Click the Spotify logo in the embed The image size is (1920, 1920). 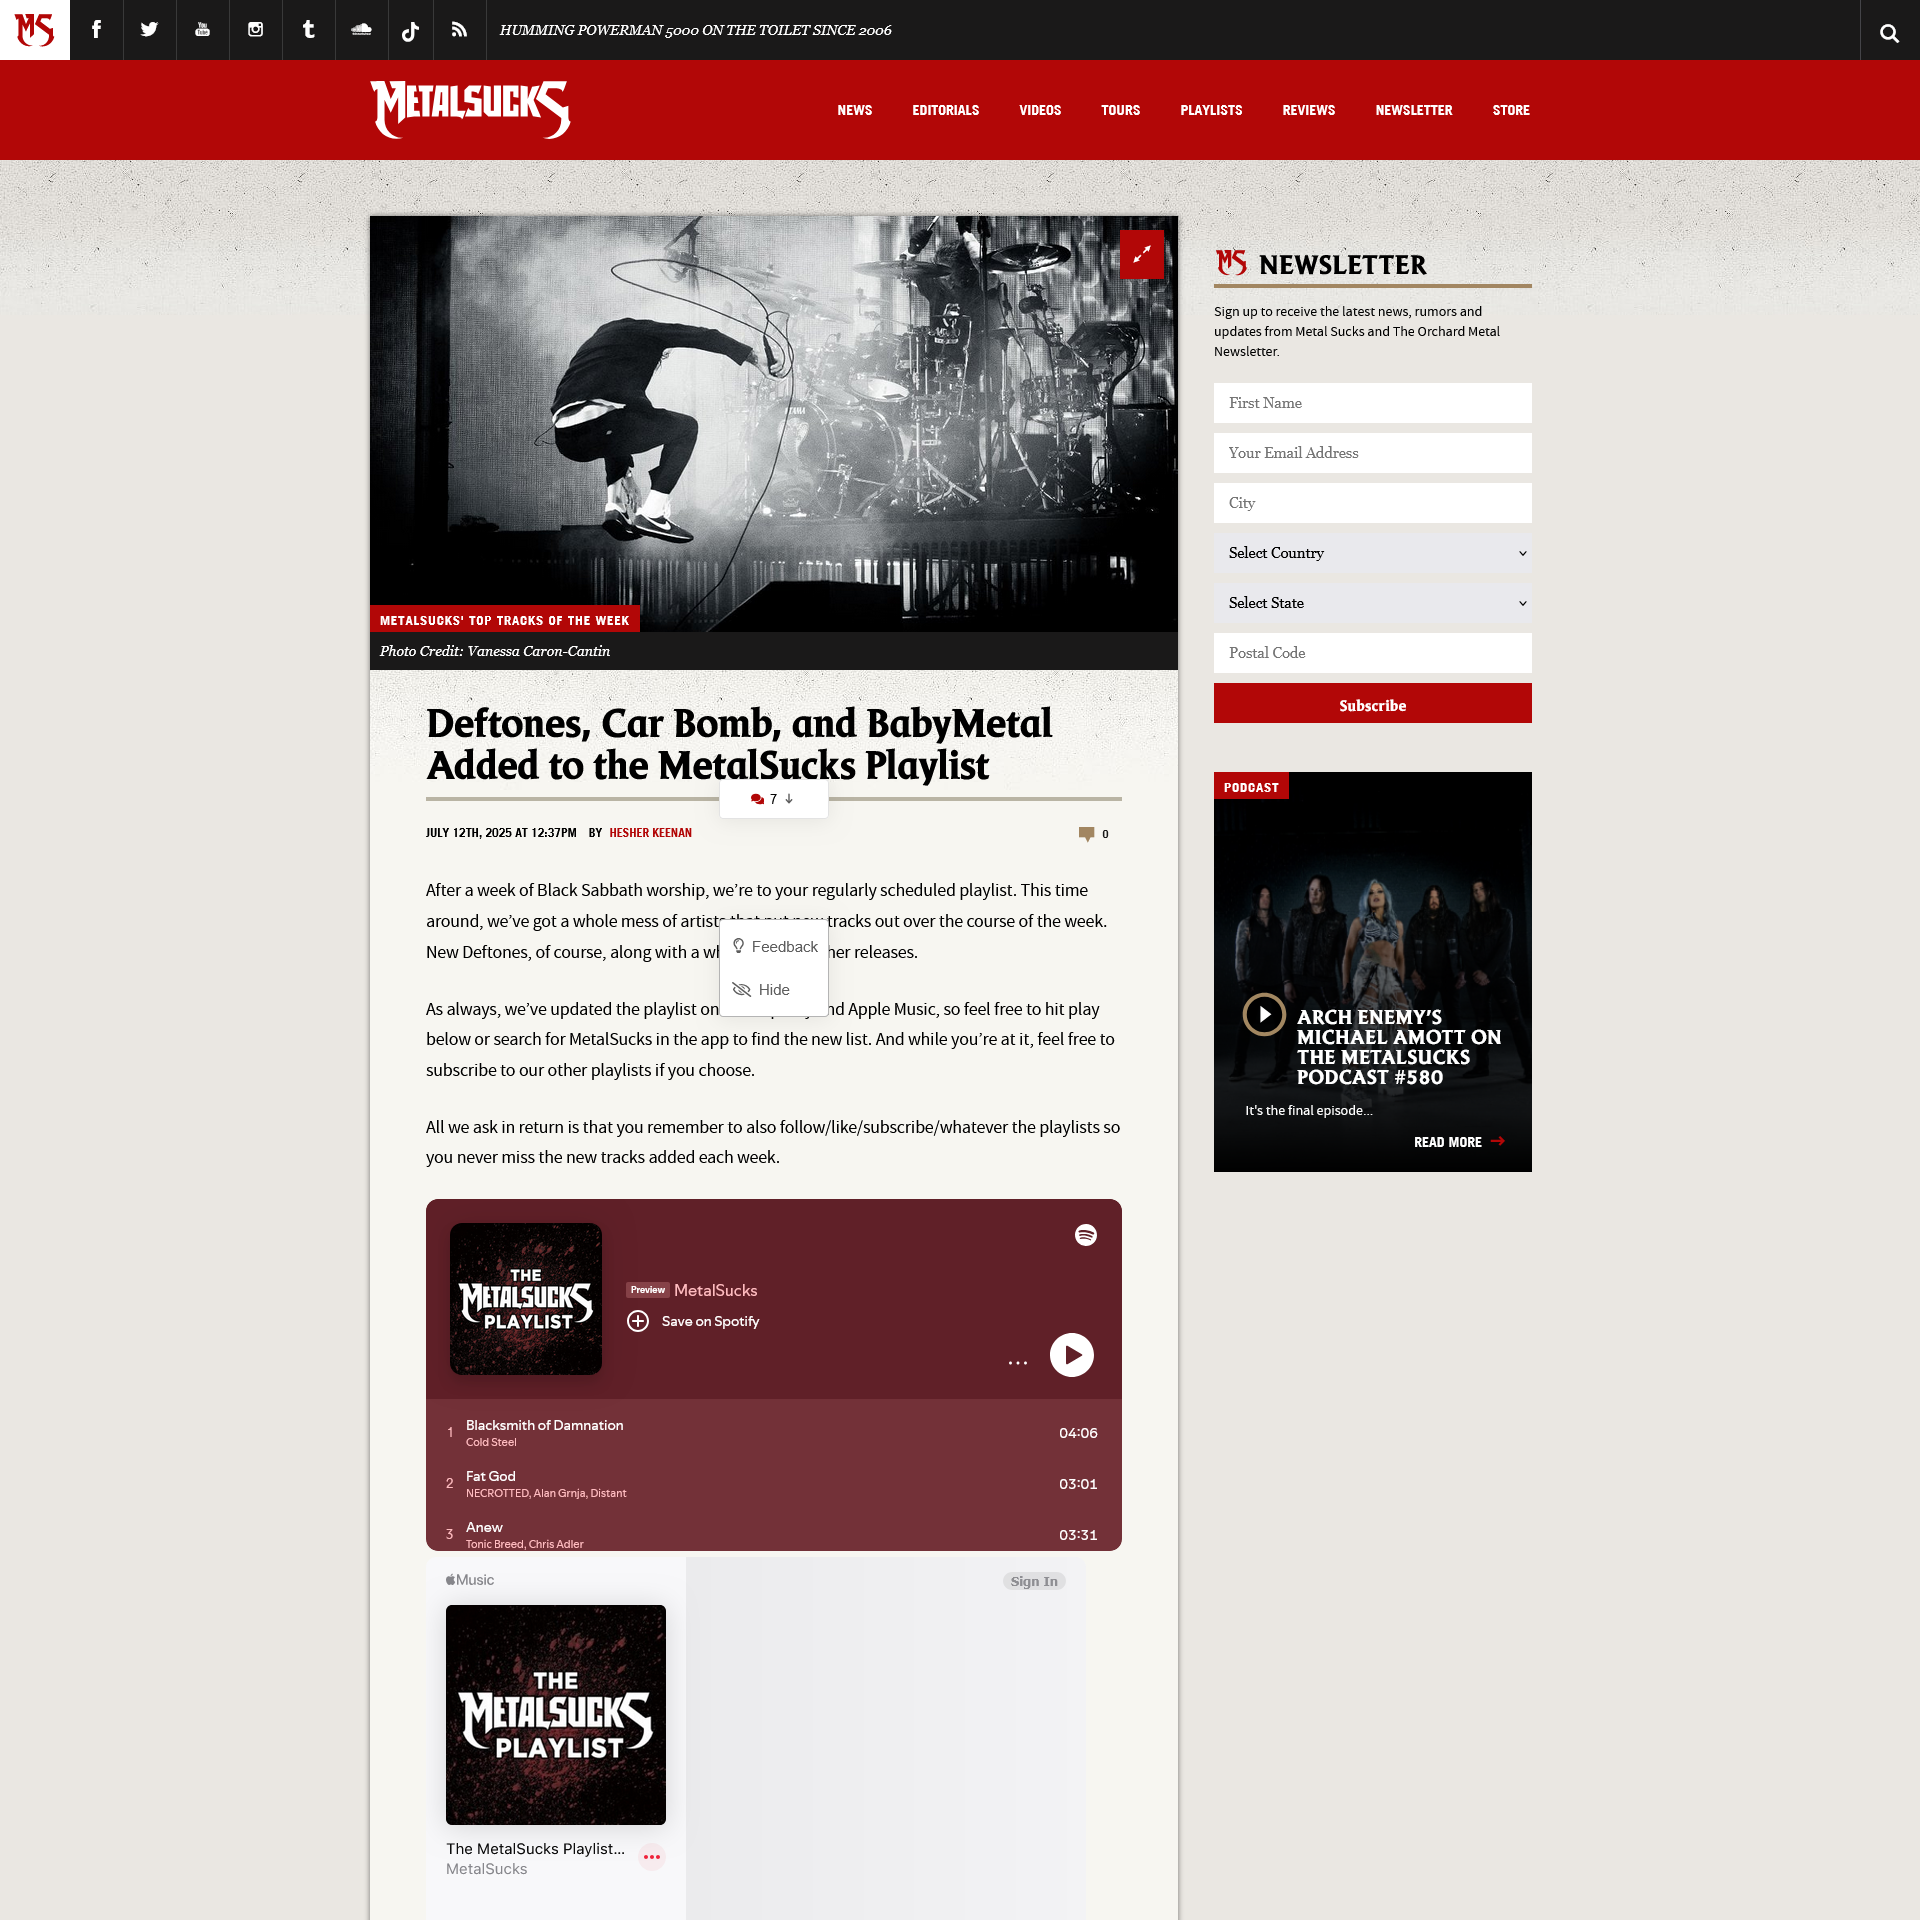(1085, 1235)
